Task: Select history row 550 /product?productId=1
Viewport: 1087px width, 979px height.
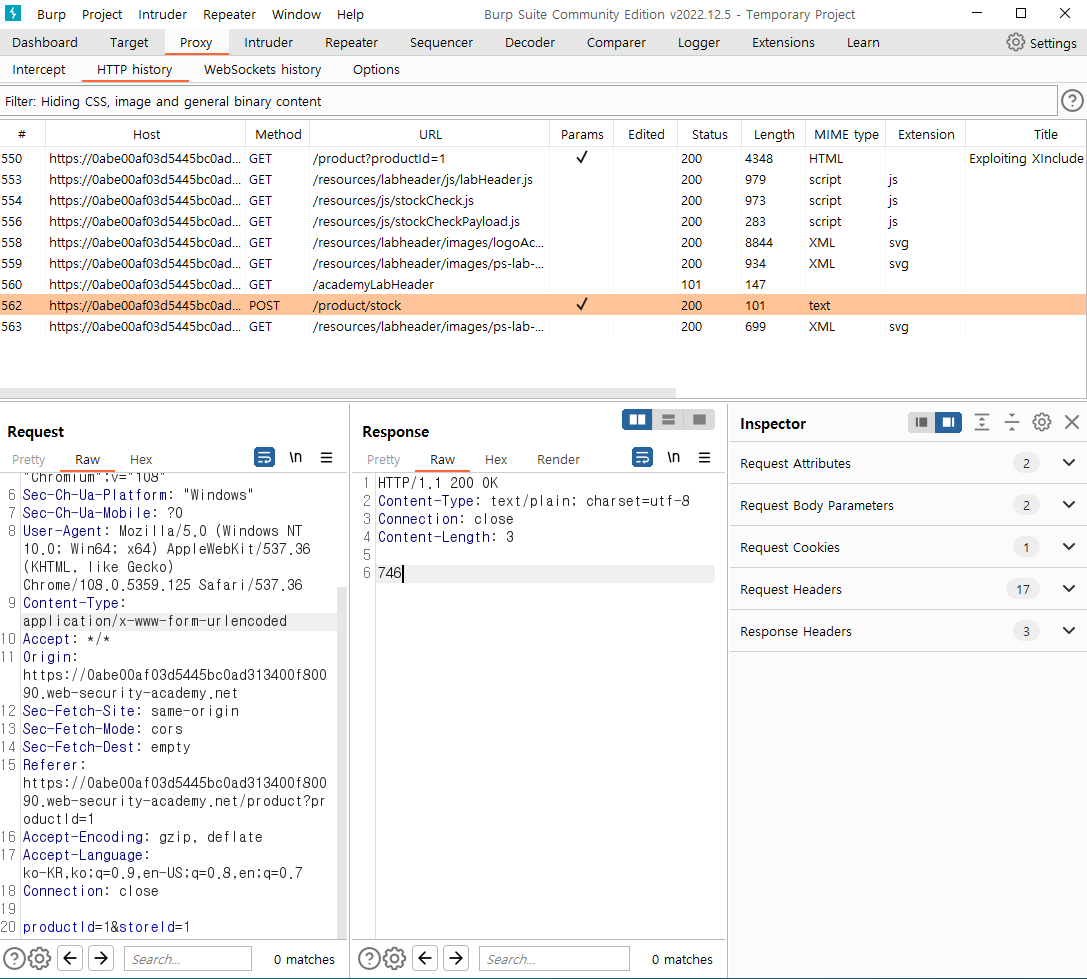Action: [x=543, y=158]
